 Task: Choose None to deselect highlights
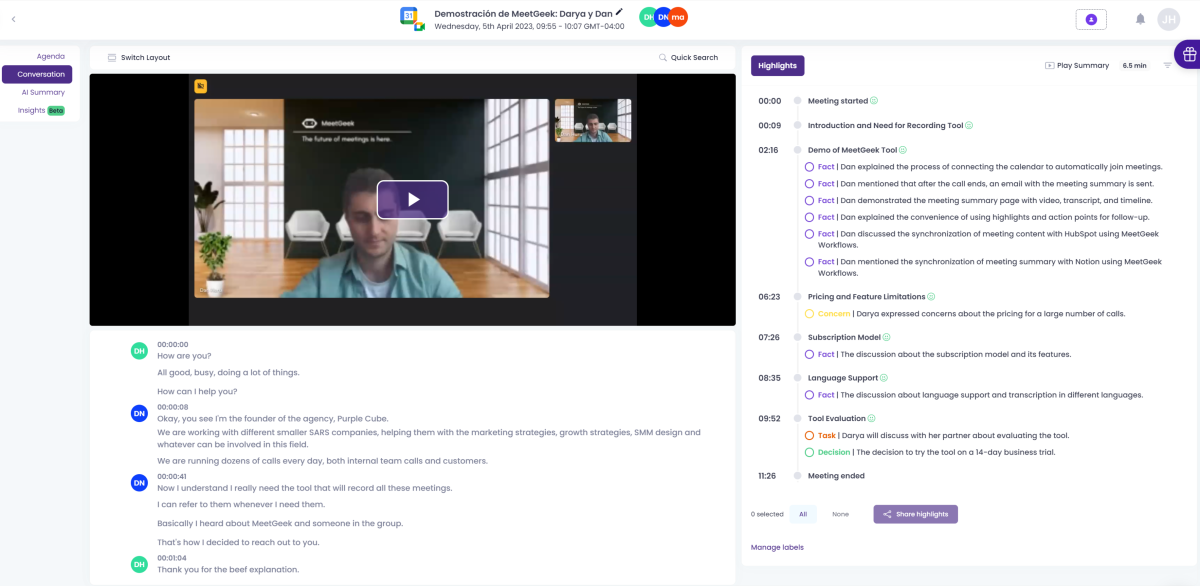pos(840,514)
